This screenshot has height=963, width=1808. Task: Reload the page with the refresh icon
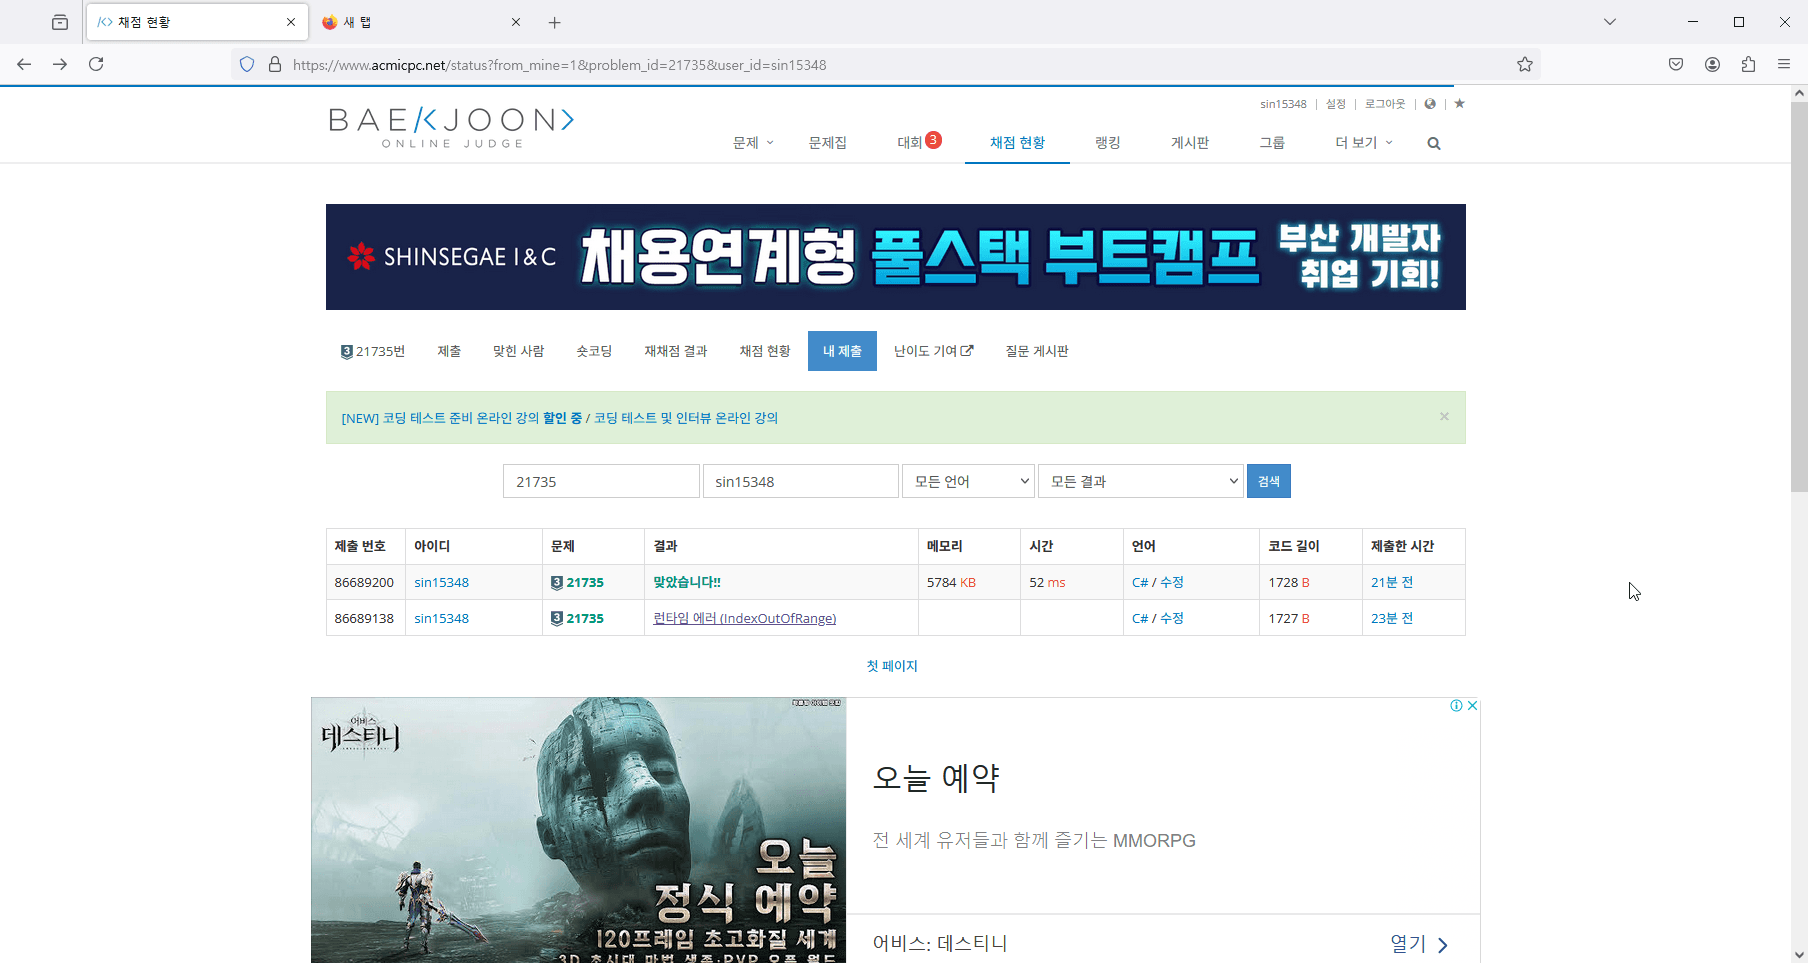96,64
